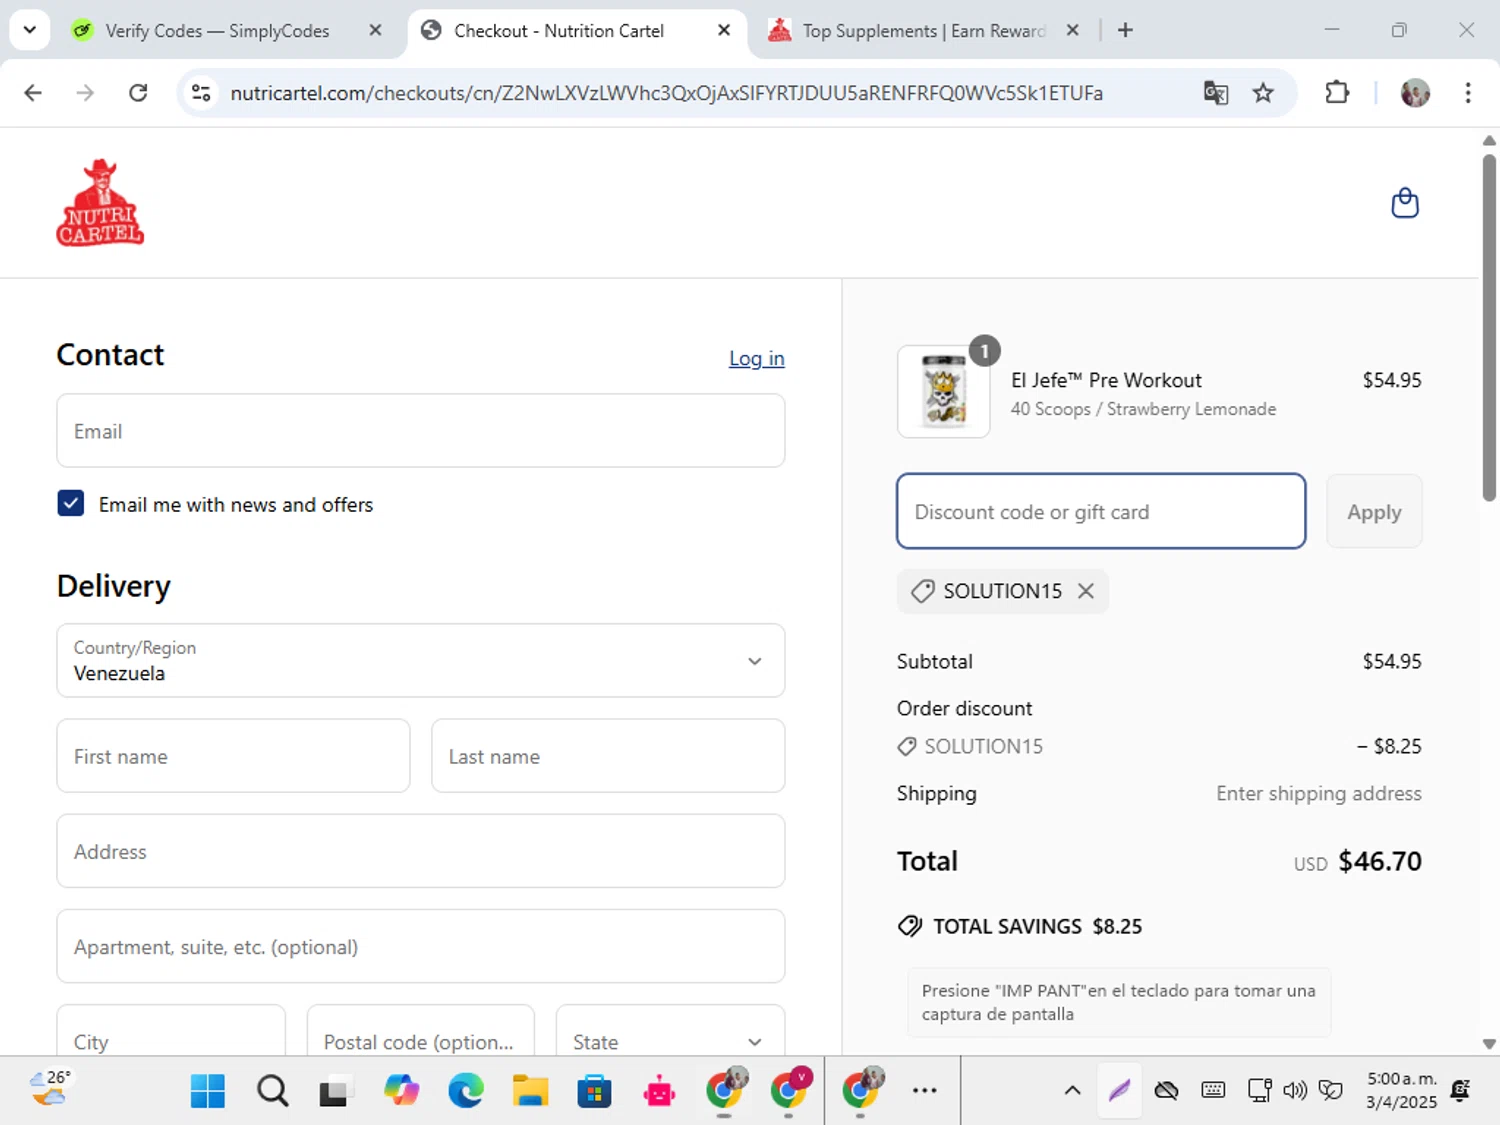Viewport: 1500px width, 1125px height.
Task: Open Task View on the taskbar
Action: point(335,1091)
